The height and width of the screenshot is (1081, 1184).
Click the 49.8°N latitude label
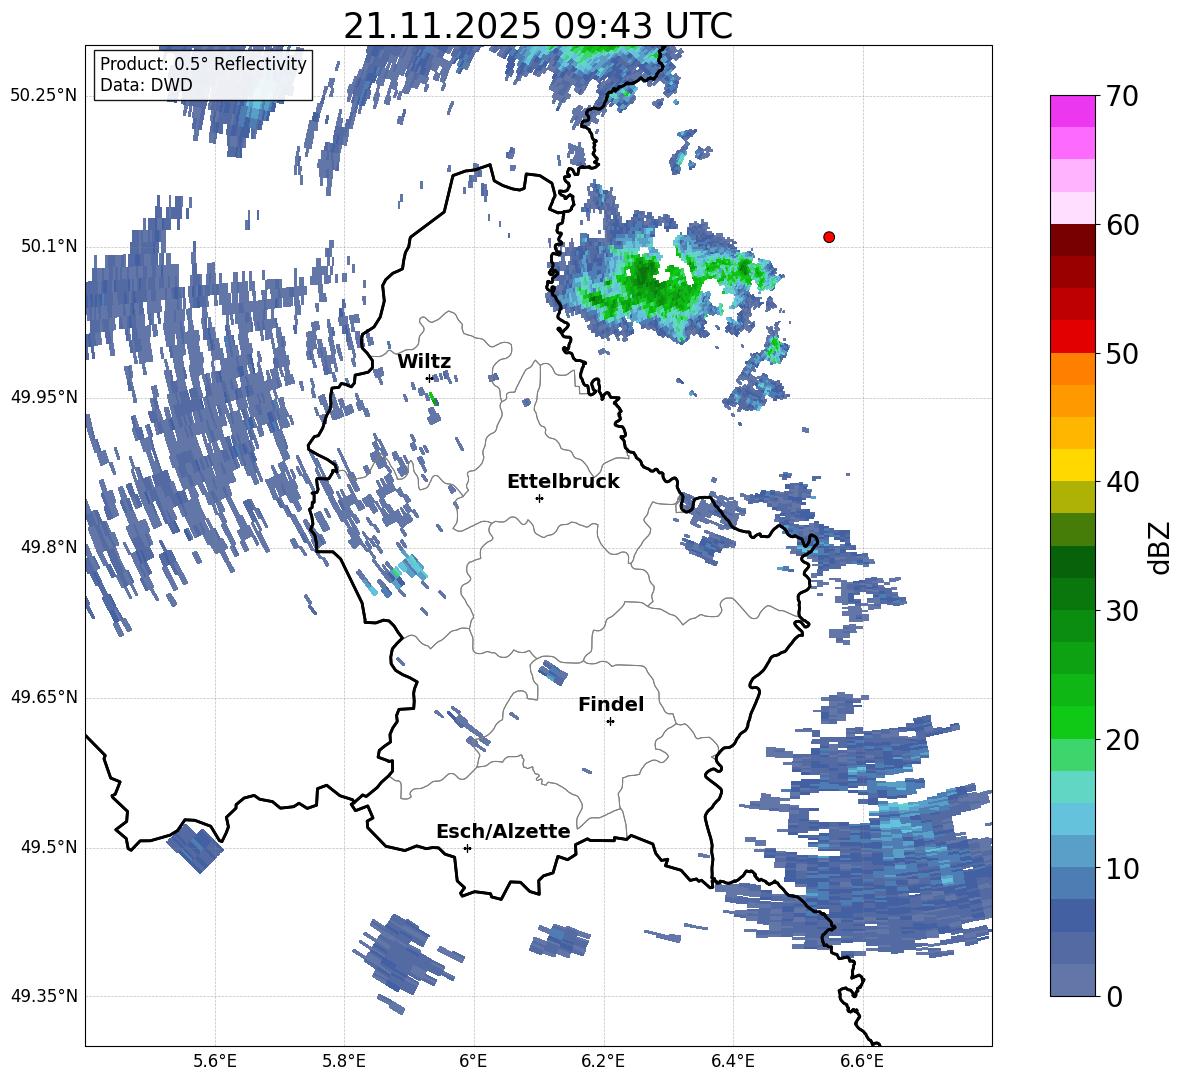(x=49, y=547)
